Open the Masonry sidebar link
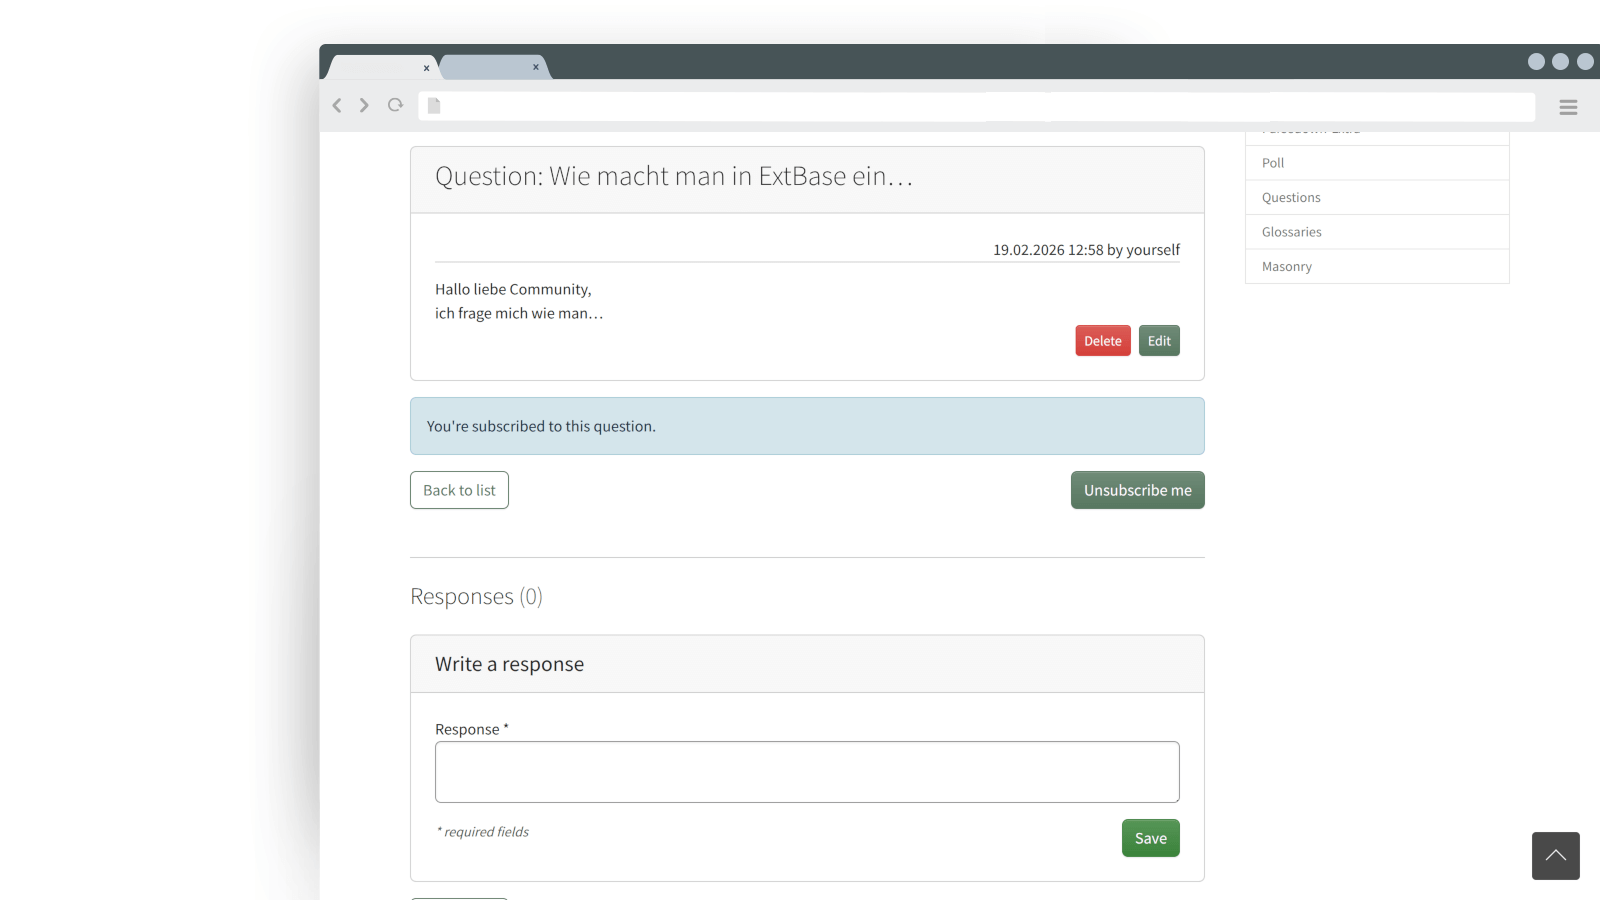Viewport: 1600px width, 900px height. tap(1287, 267)
